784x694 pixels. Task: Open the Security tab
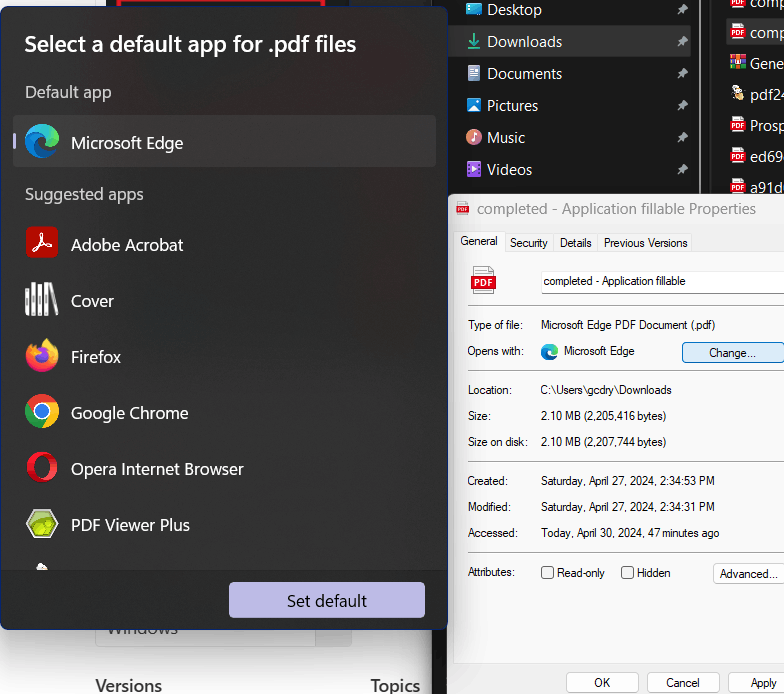pos(529,243)
